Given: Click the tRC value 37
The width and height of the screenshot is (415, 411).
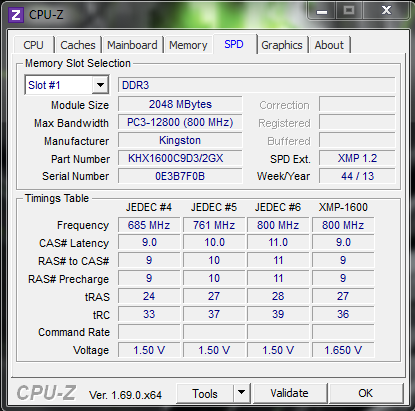Looking at the screenshot, I should 214,314.
